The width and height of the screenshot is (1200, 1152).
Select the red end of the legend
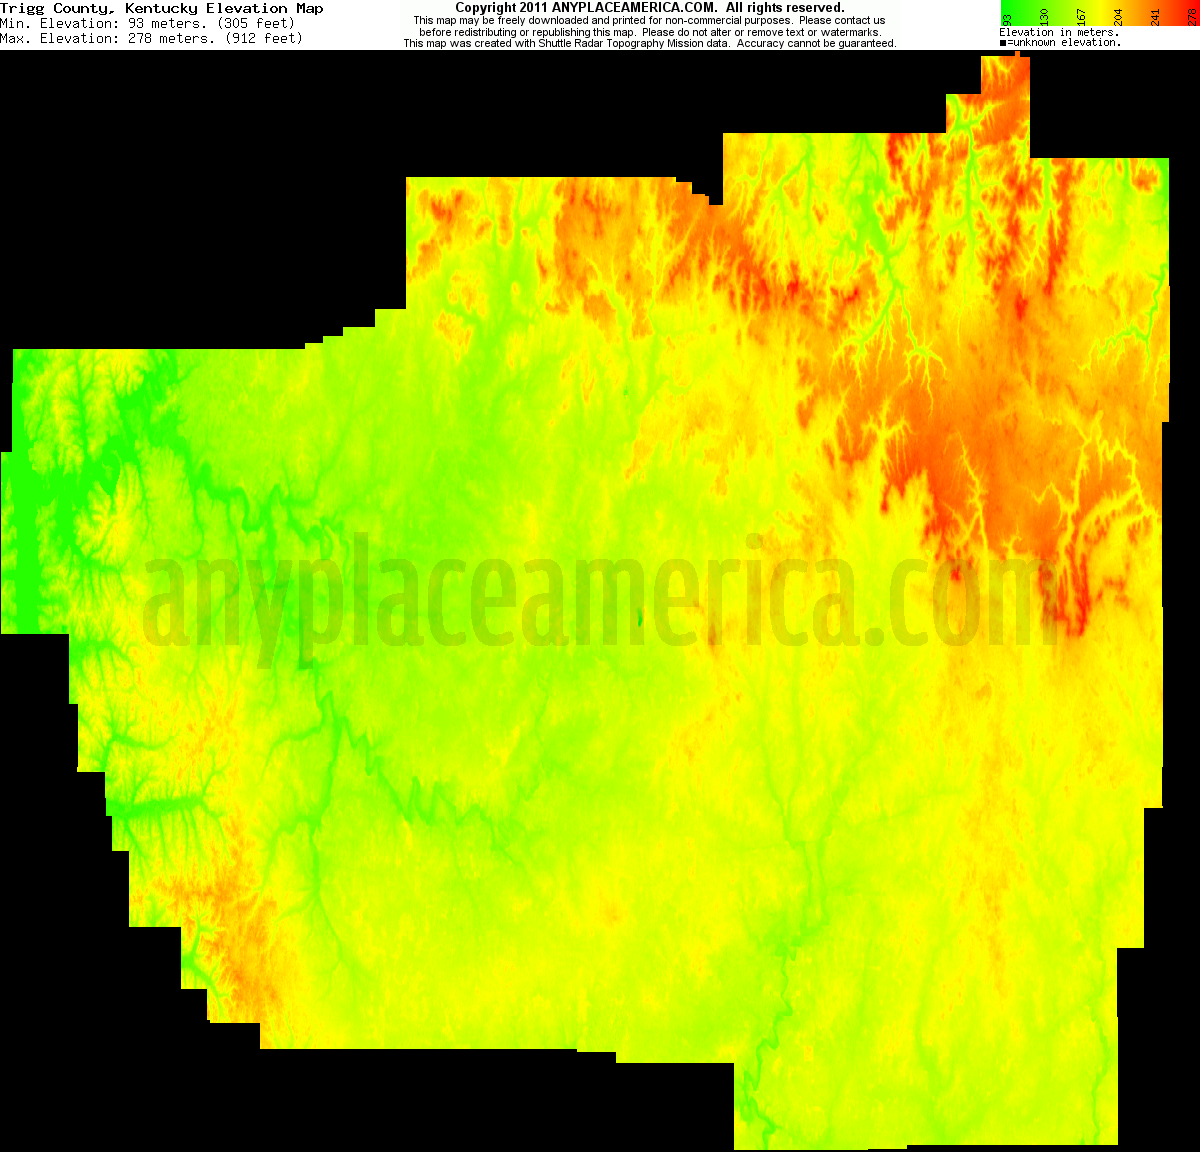1195,8
